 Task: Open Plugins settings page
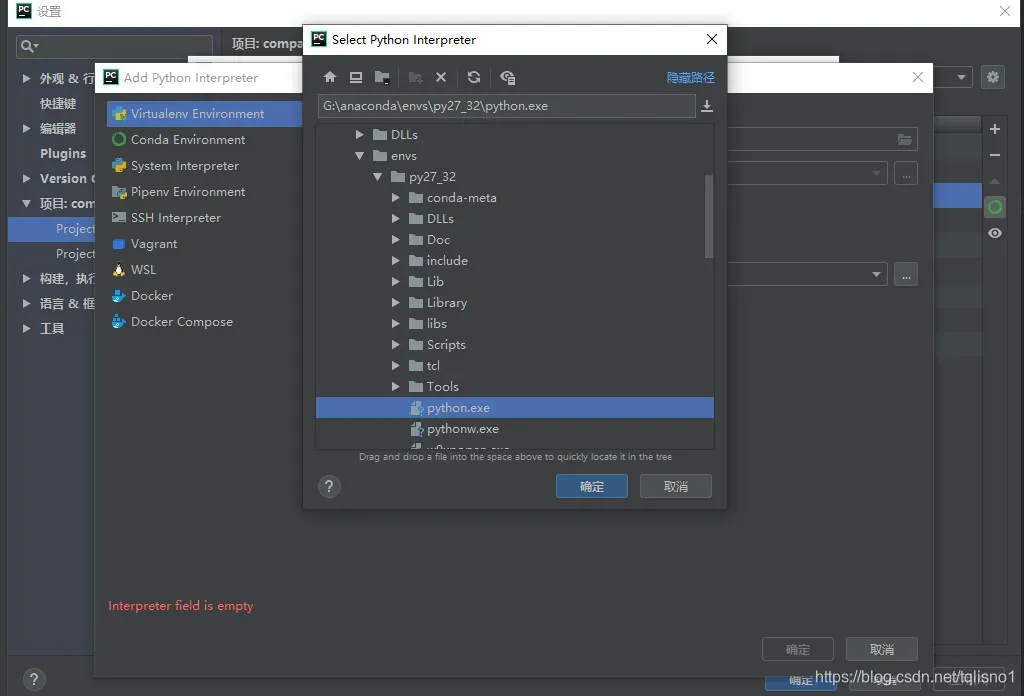click(x=63, y=153)
